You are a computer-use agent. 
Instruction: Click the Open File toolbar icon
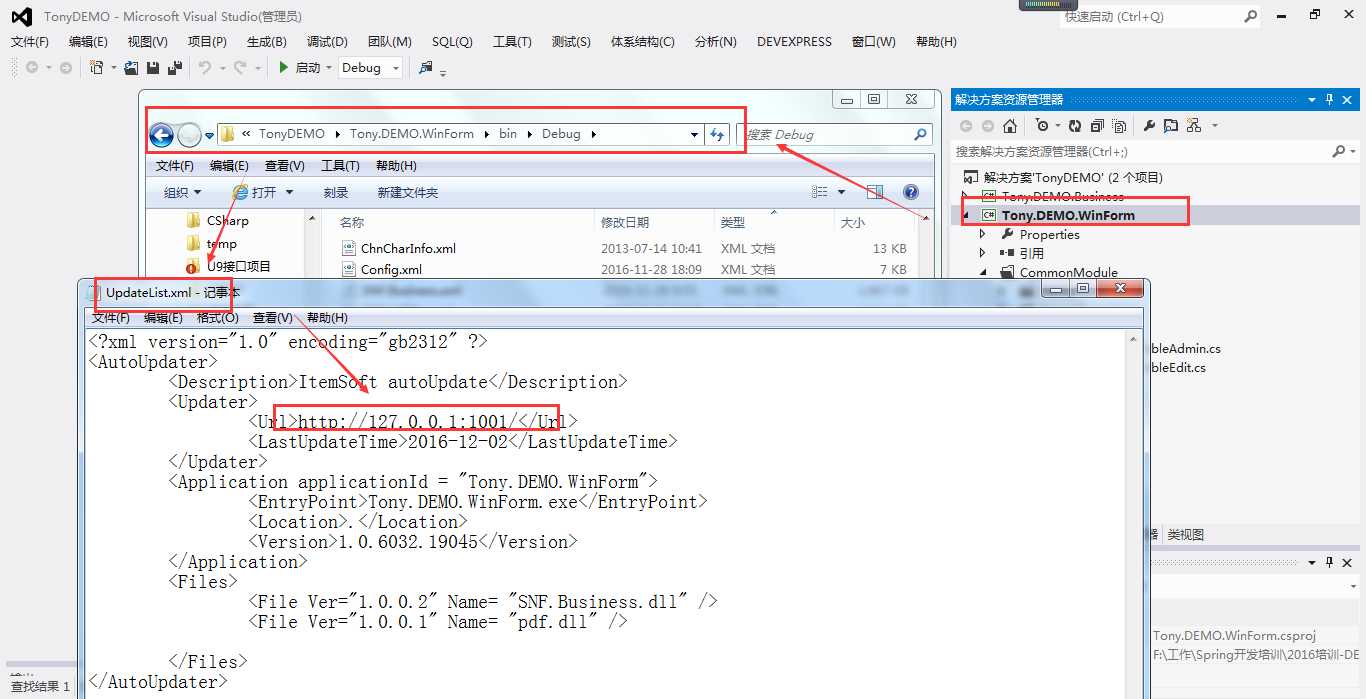[133, 68]
